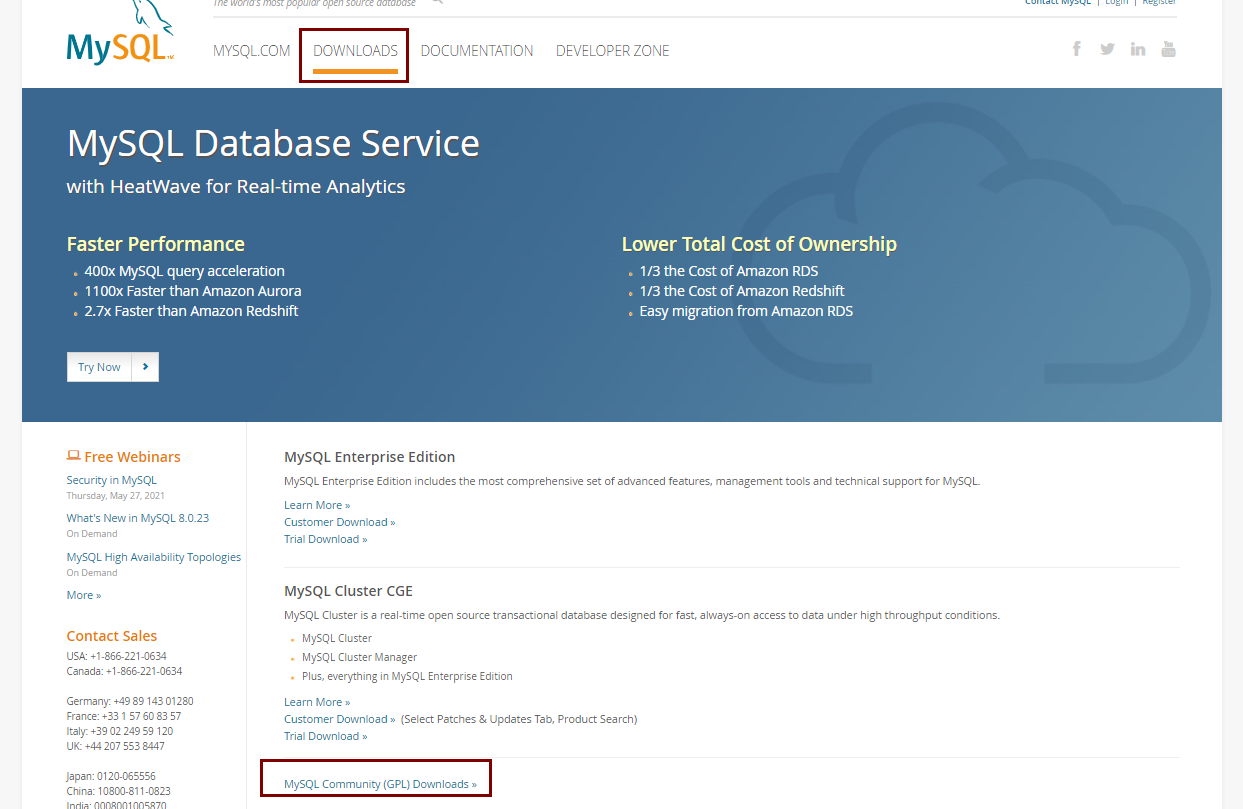Image resolution: width=1243 pixels, height=809 pixels.
Task: Click Login at the top right
Action: pos(1116,2)
